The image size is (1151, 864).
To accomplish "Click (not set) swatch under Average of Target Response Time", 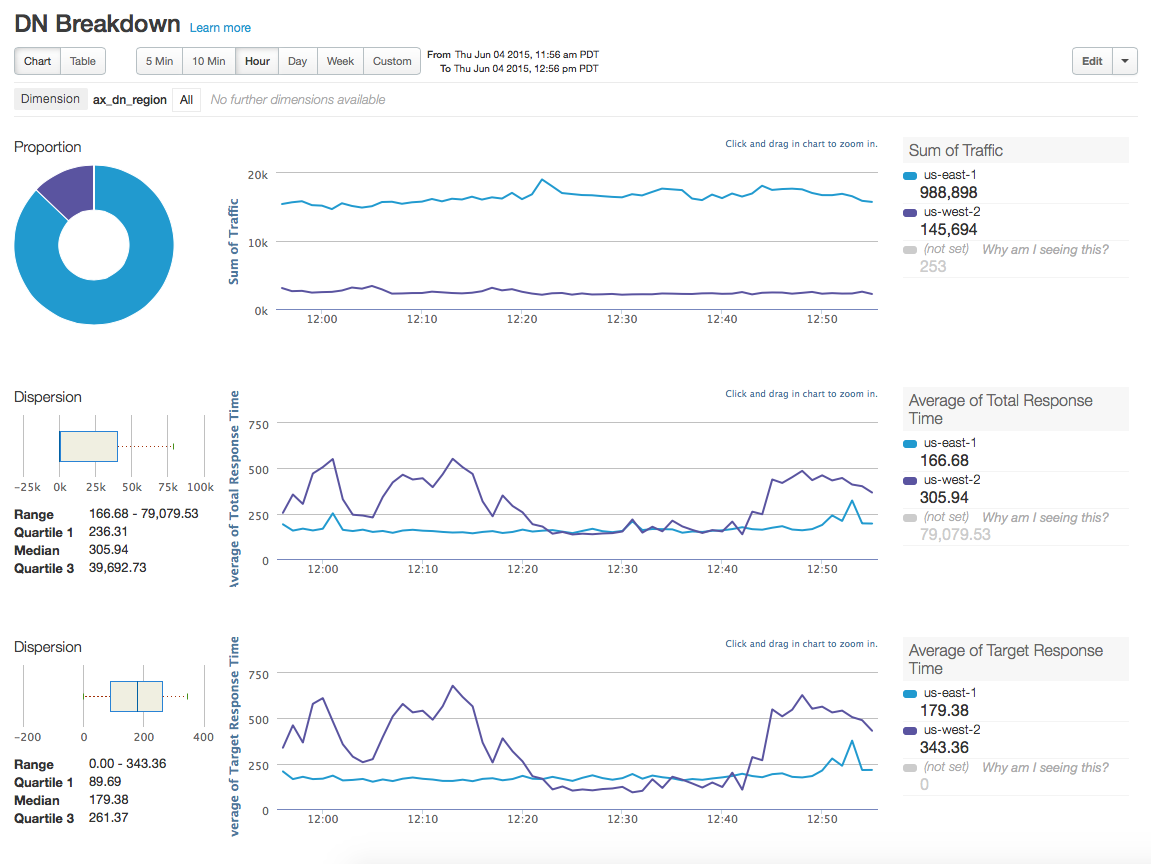I will (910, 768).
